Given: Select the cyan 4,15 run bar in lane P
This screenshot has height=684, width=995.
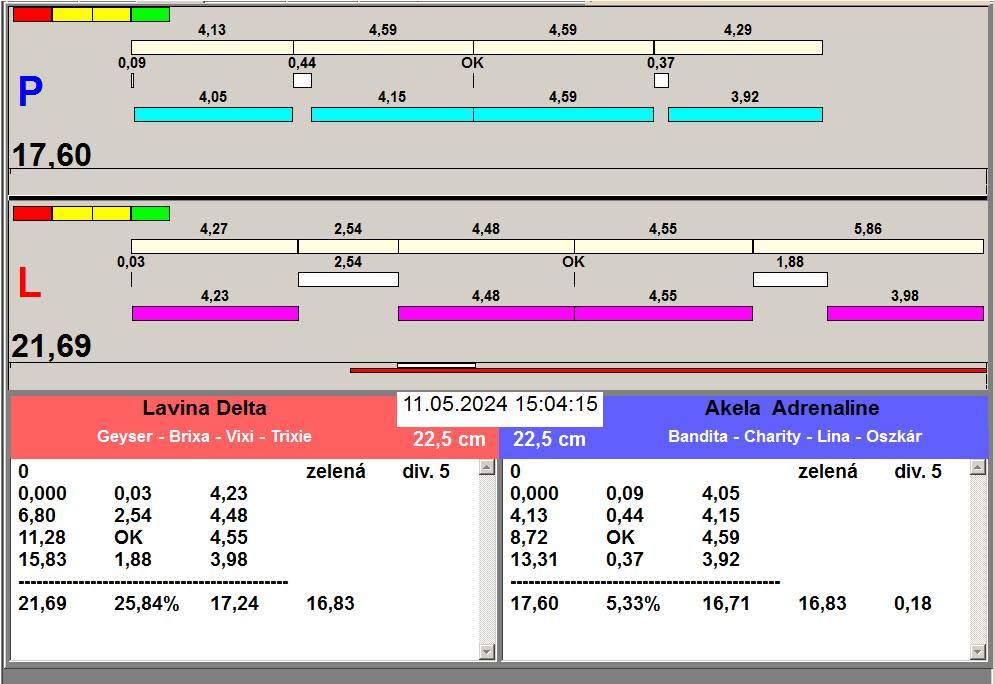Looking at the screenshot, I should tap(392, 114).
